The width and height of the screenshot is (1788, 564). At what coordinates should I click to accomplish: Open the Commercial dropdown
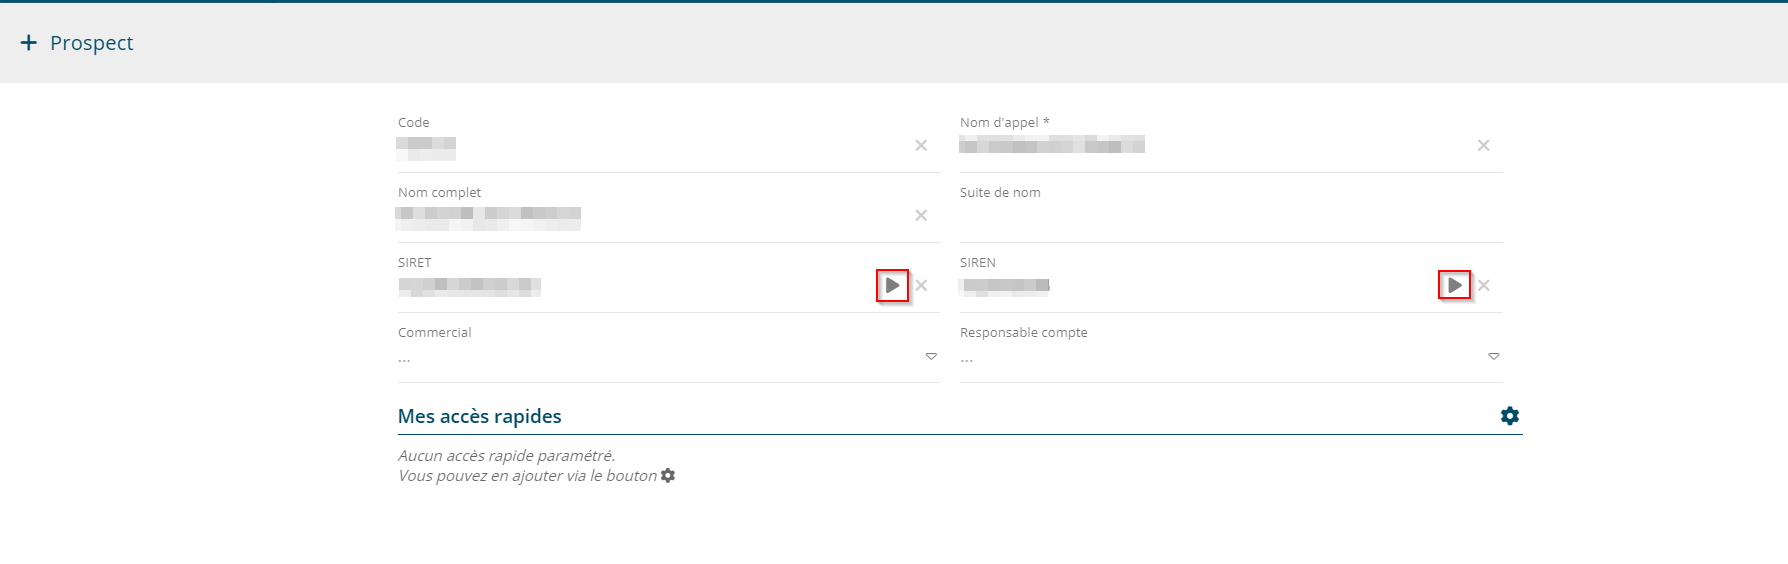click(x=931, y=356)
